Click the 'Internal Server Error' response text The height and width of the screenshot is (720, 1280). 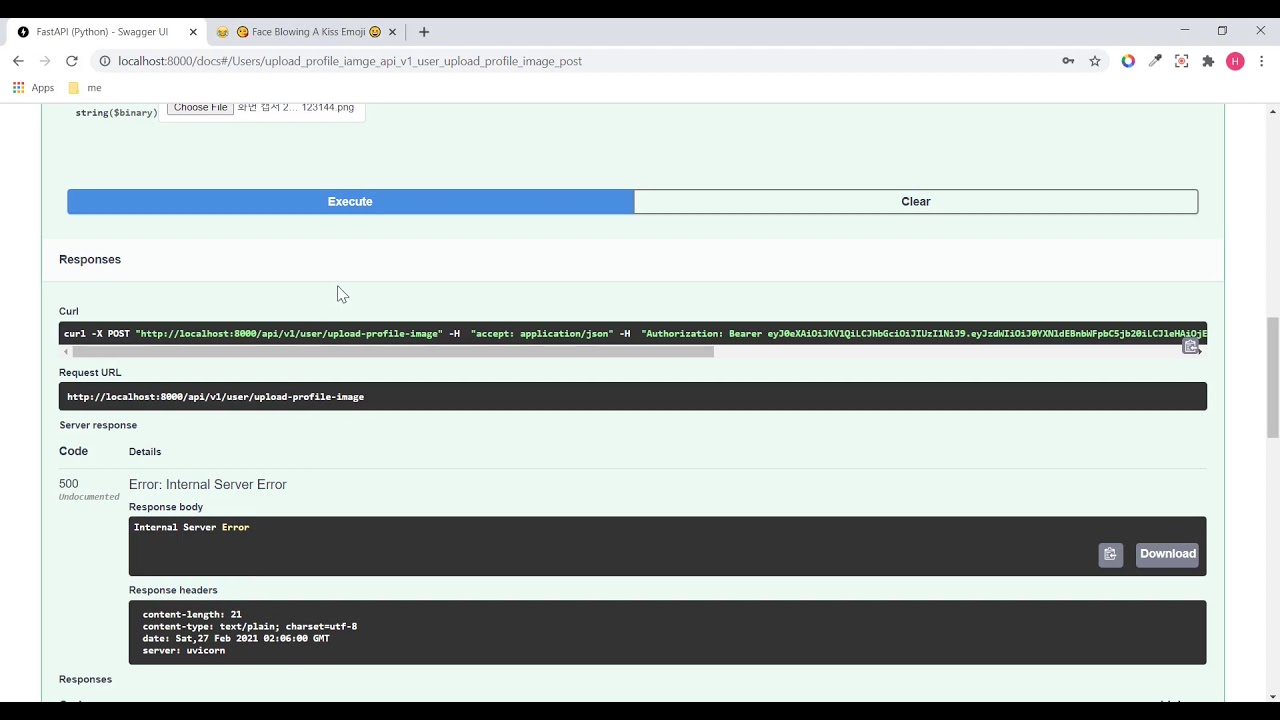tap(192, 527)
